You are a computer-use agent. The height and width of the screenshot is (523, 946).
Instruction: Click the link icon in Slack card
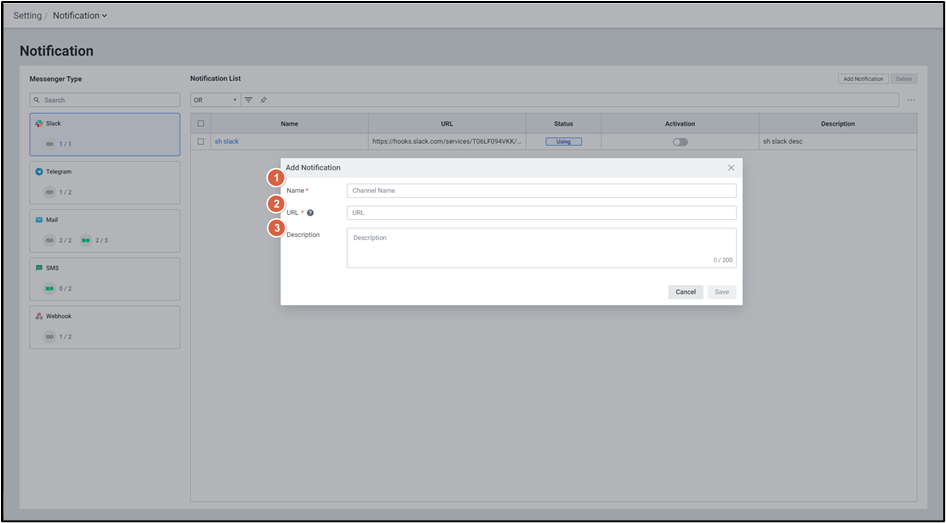pyautogui.click(x=49, y=144)
